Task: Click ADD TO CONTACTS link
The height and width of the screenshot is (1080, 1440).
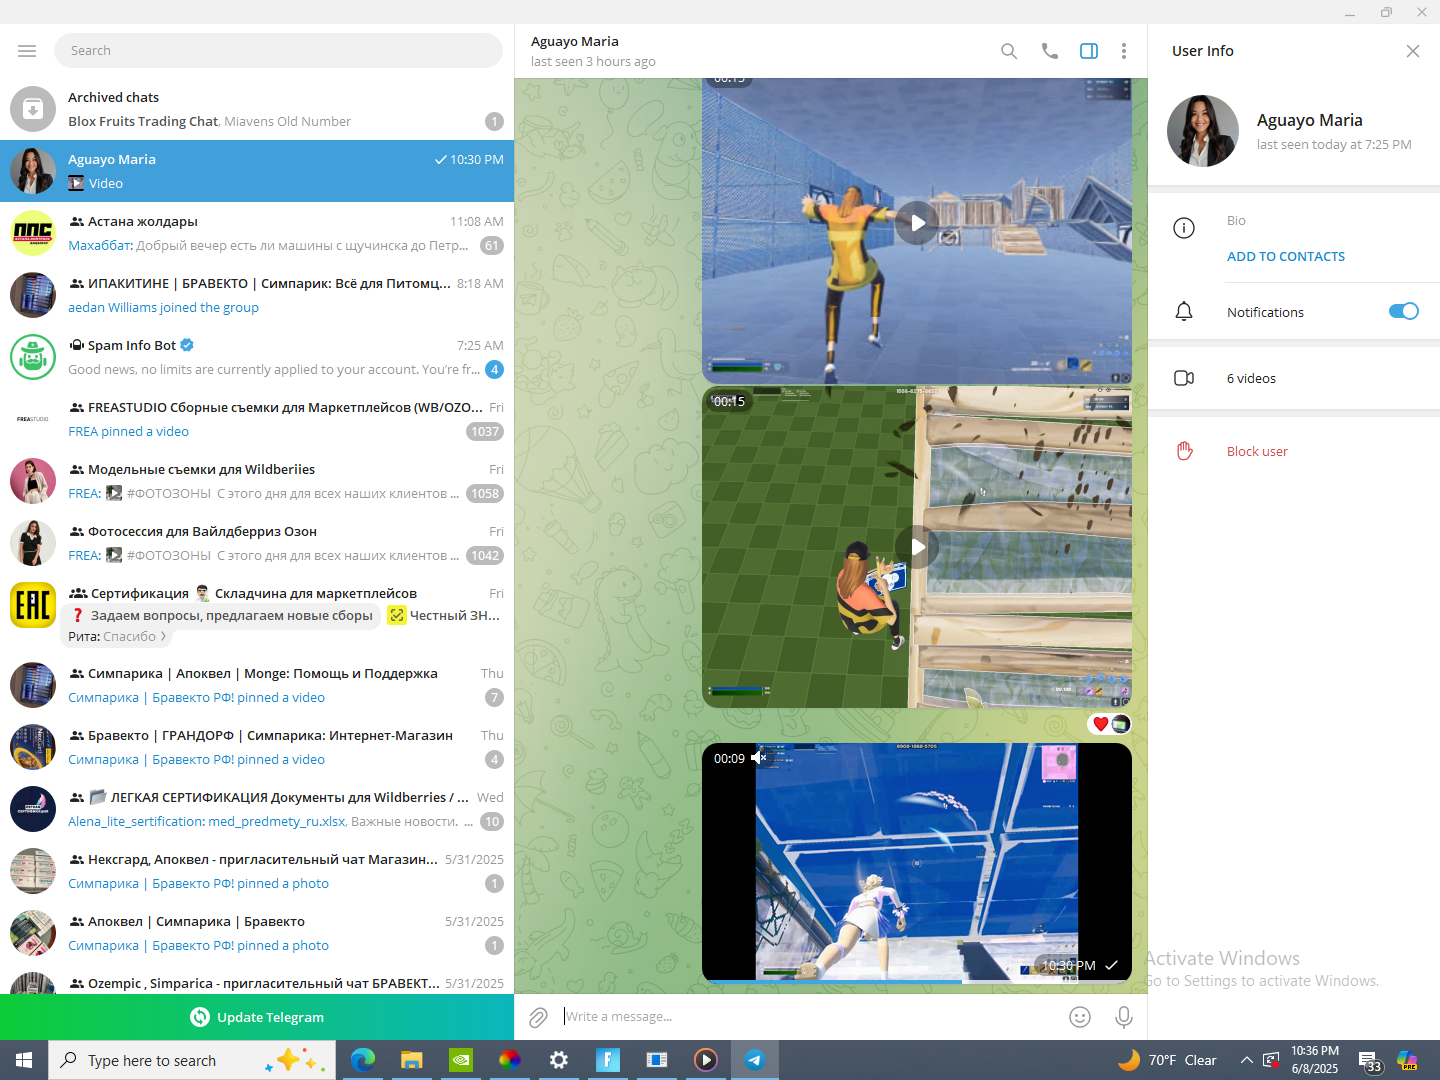Action: tap(1286, 256)
